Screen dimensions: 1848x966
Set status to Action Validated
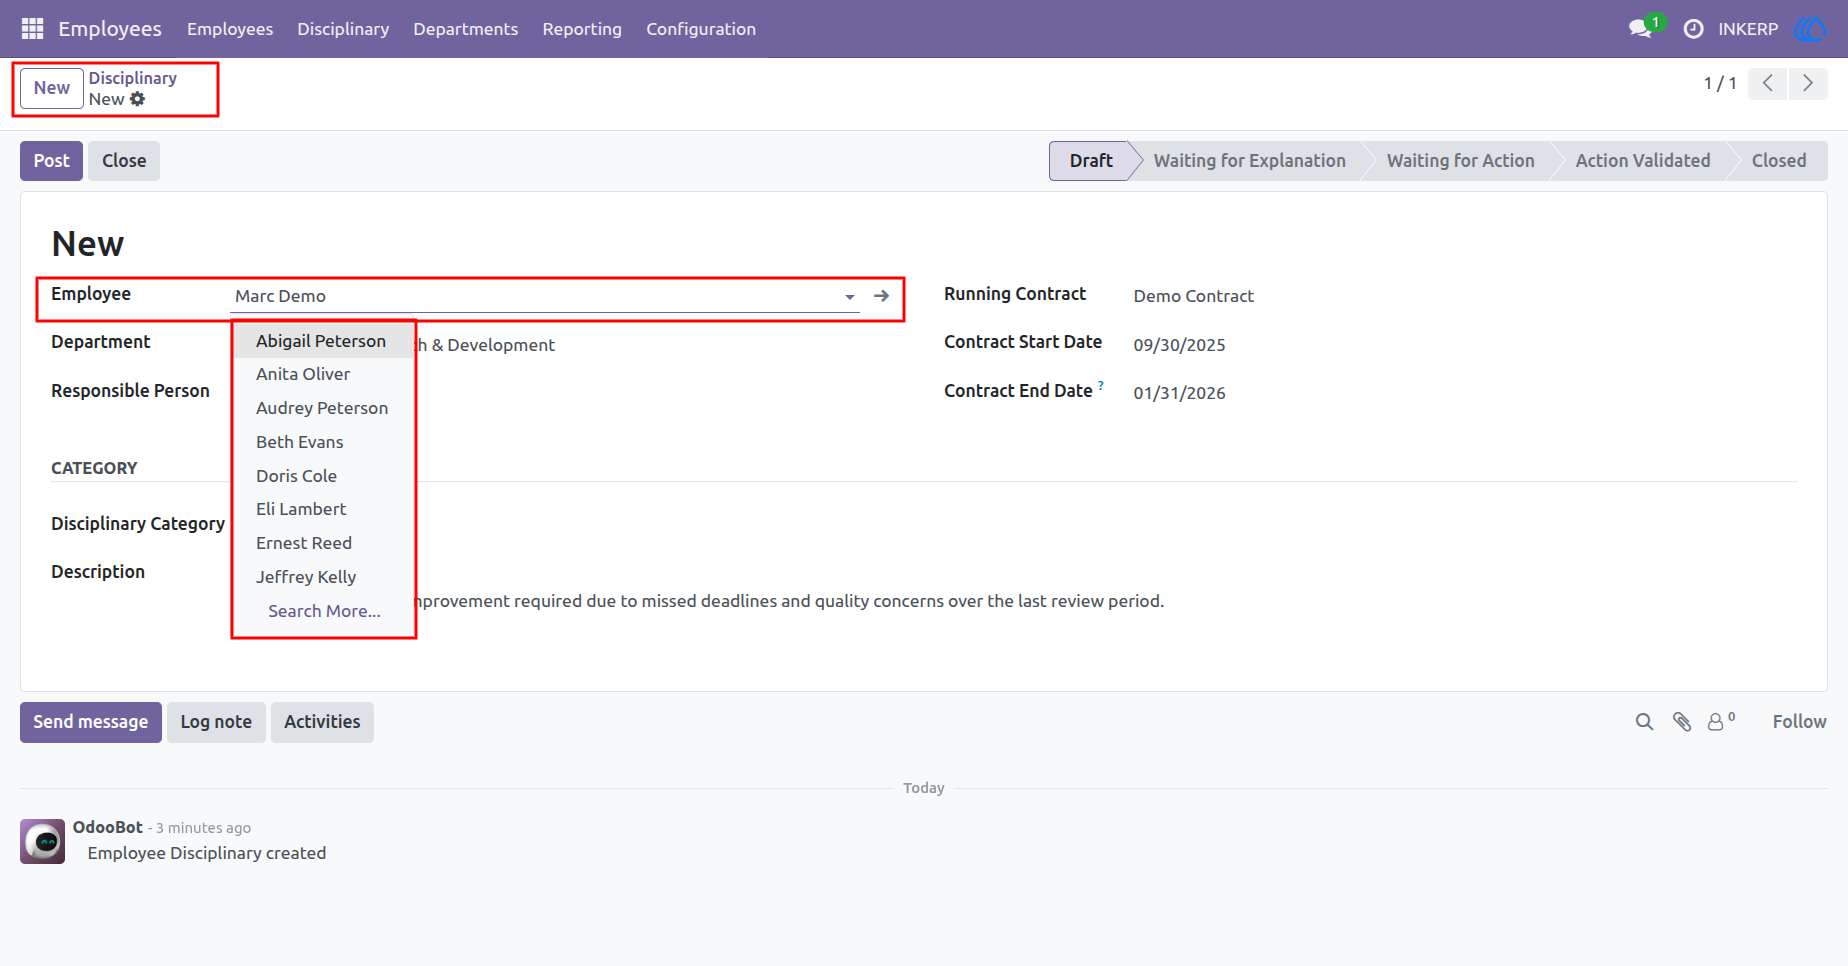[x=1642, y=161]
